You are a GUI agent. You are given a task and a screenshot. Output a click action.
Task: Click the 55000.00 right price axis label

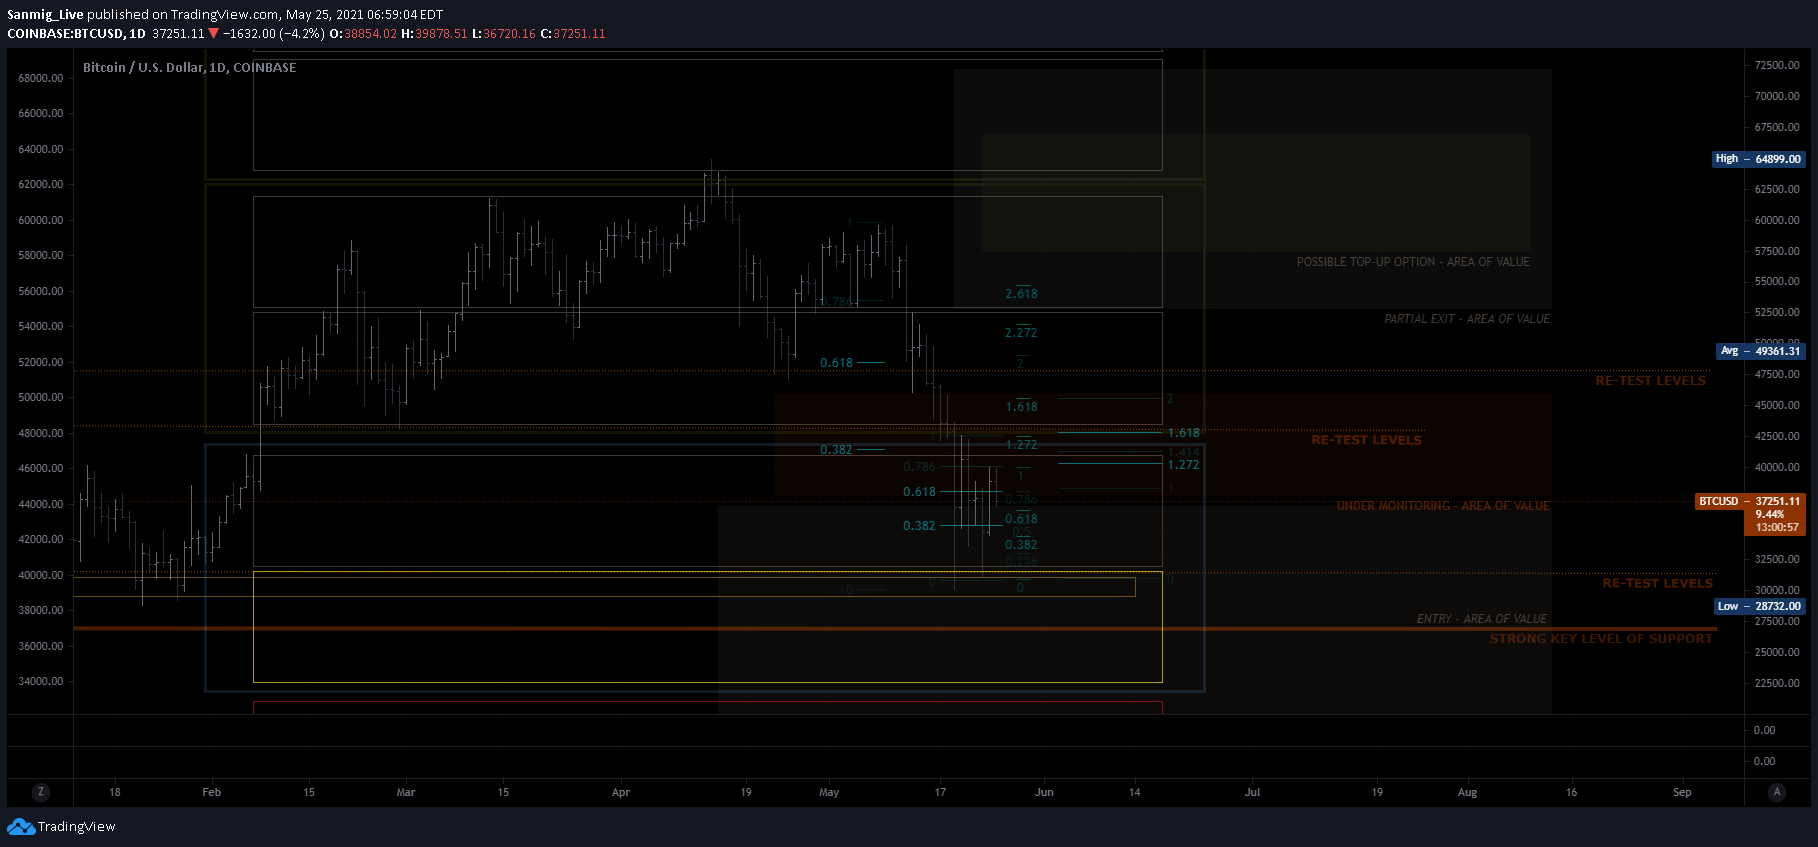1777,281
